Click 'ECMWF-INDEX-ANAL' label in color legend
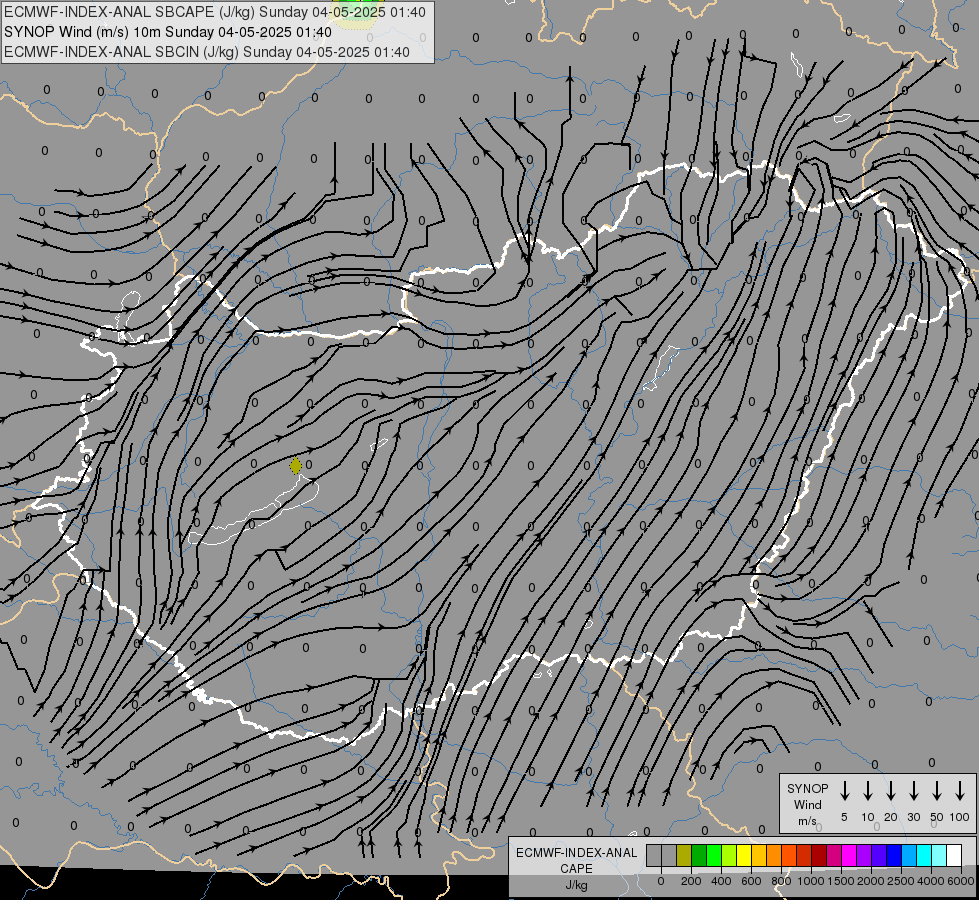Viewport: 979px width, 900px height. pyautogui.click(x=576, y=853)
